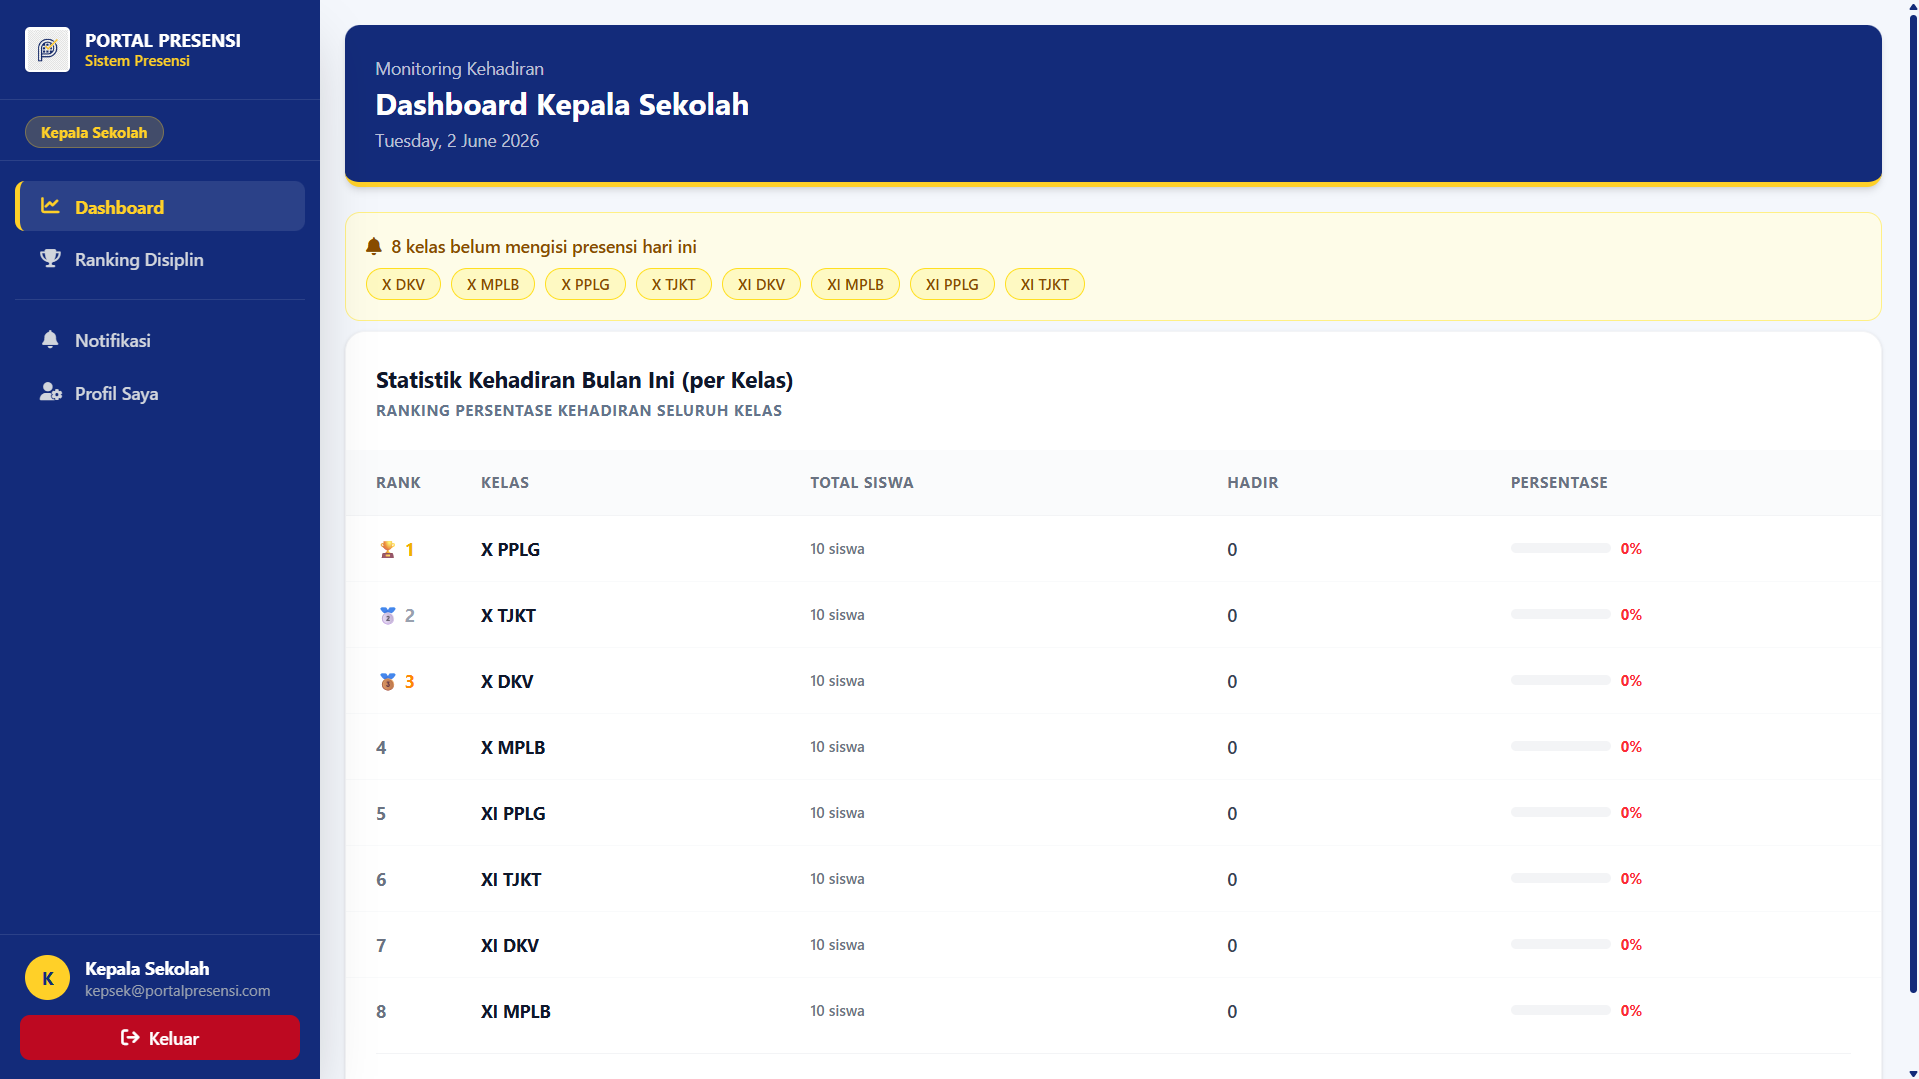Click the PERSENTASE column header

pos(1559,482)
